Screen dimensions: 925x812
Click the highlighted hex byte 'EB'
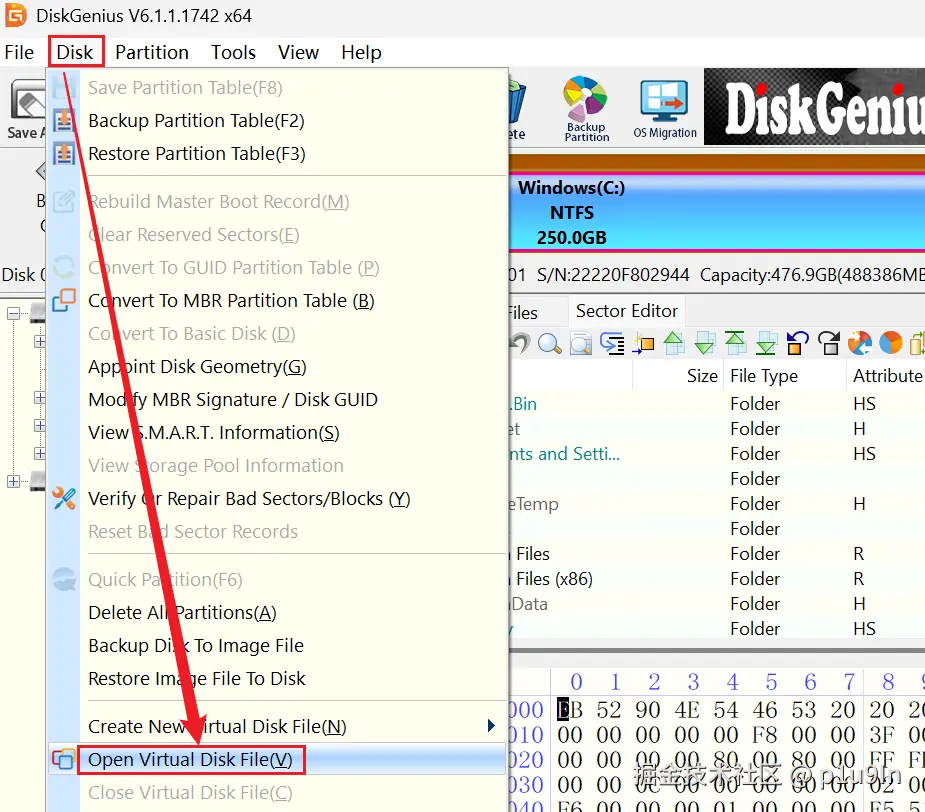[570, 710]
